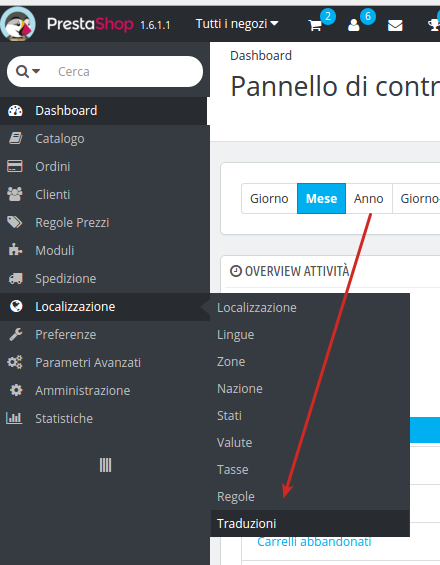The width and height of the screenshot is (440, 565).
Task: Open the new customers notification icon
Action: click(354, 26)
